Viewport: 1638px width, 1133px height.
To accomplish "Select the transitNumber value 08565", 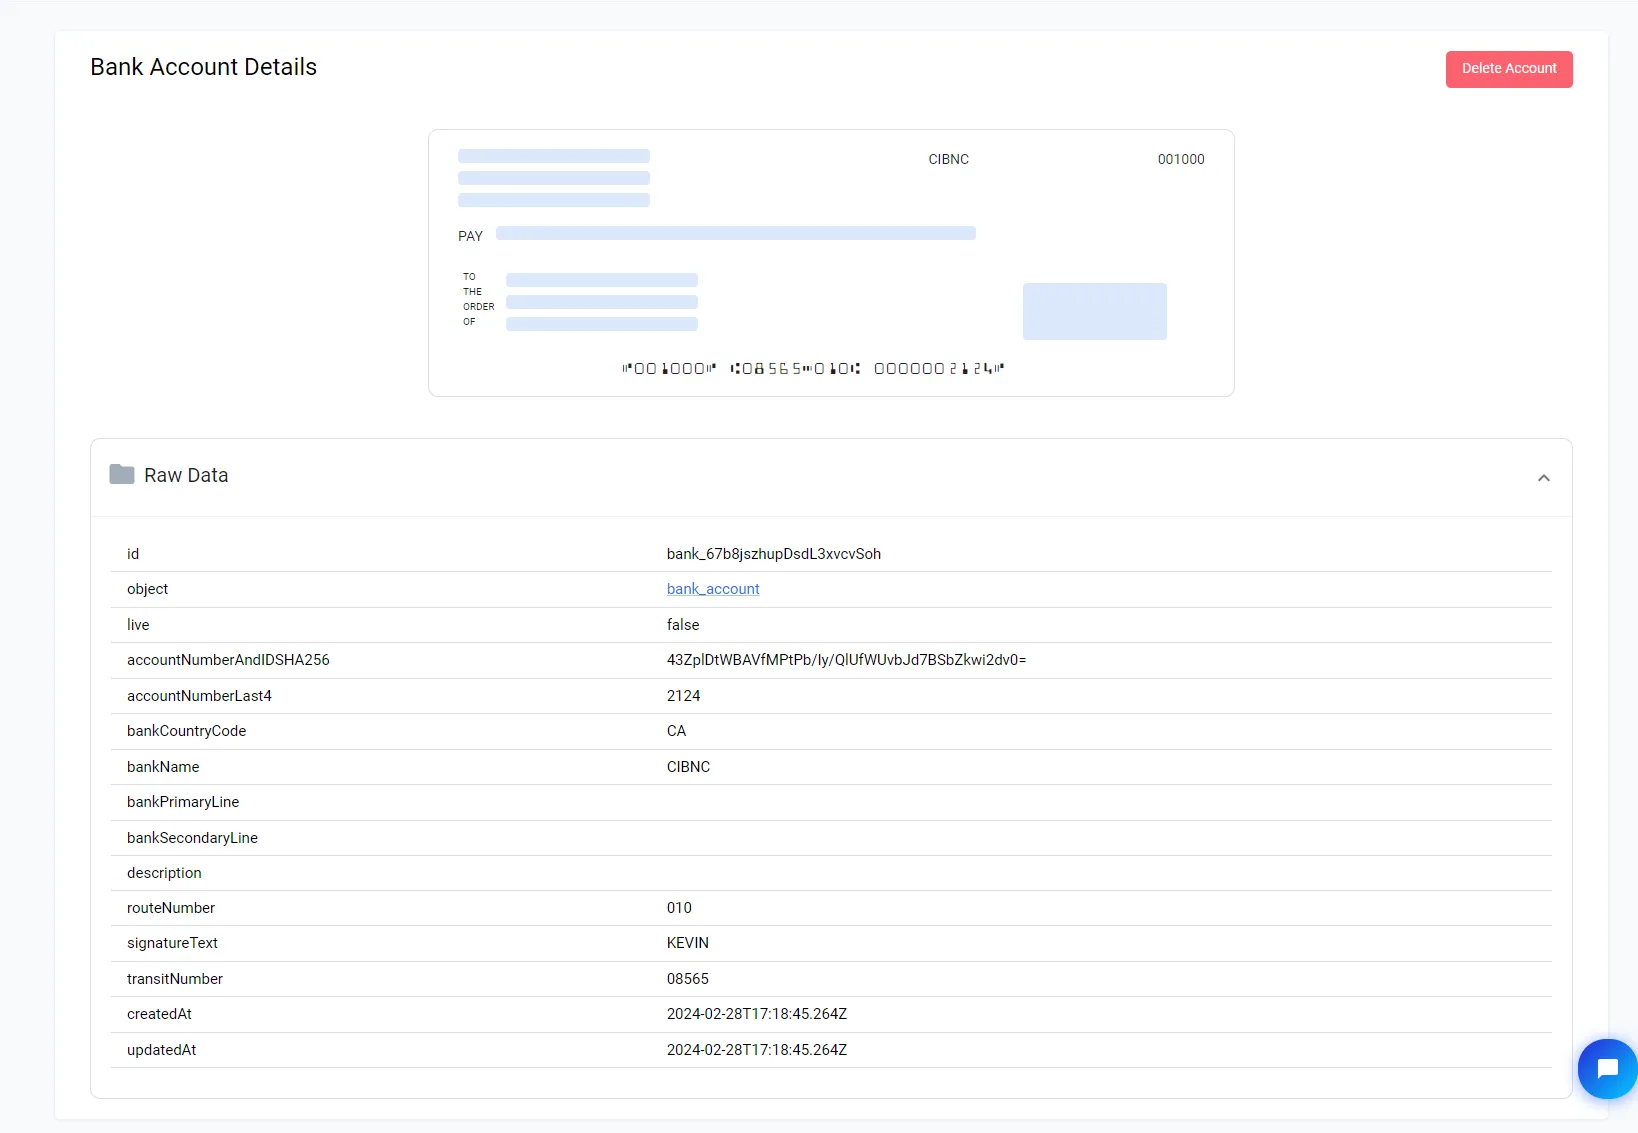I will (x=687, y=979).
